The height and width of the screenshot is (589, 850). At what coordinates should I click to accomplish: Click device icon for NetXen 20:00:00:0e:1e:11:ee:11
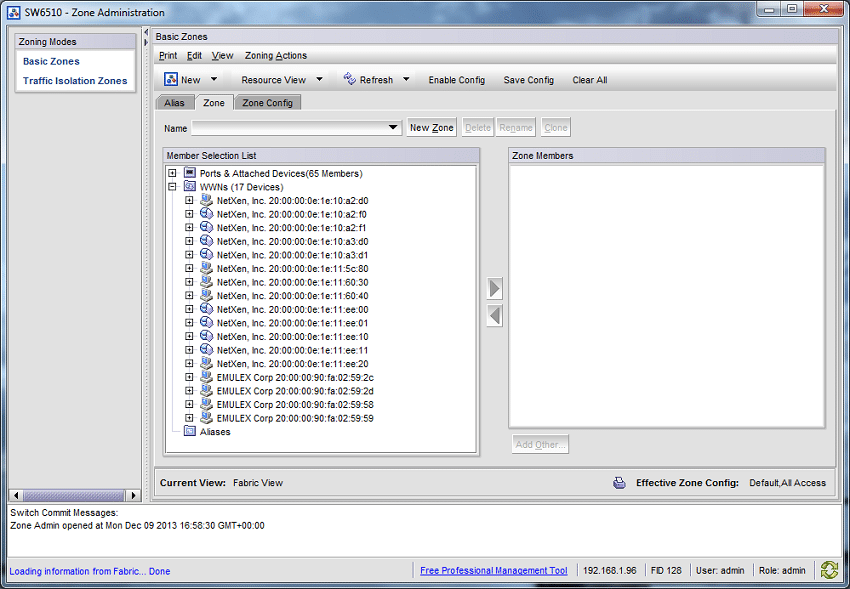click(207, 349)
